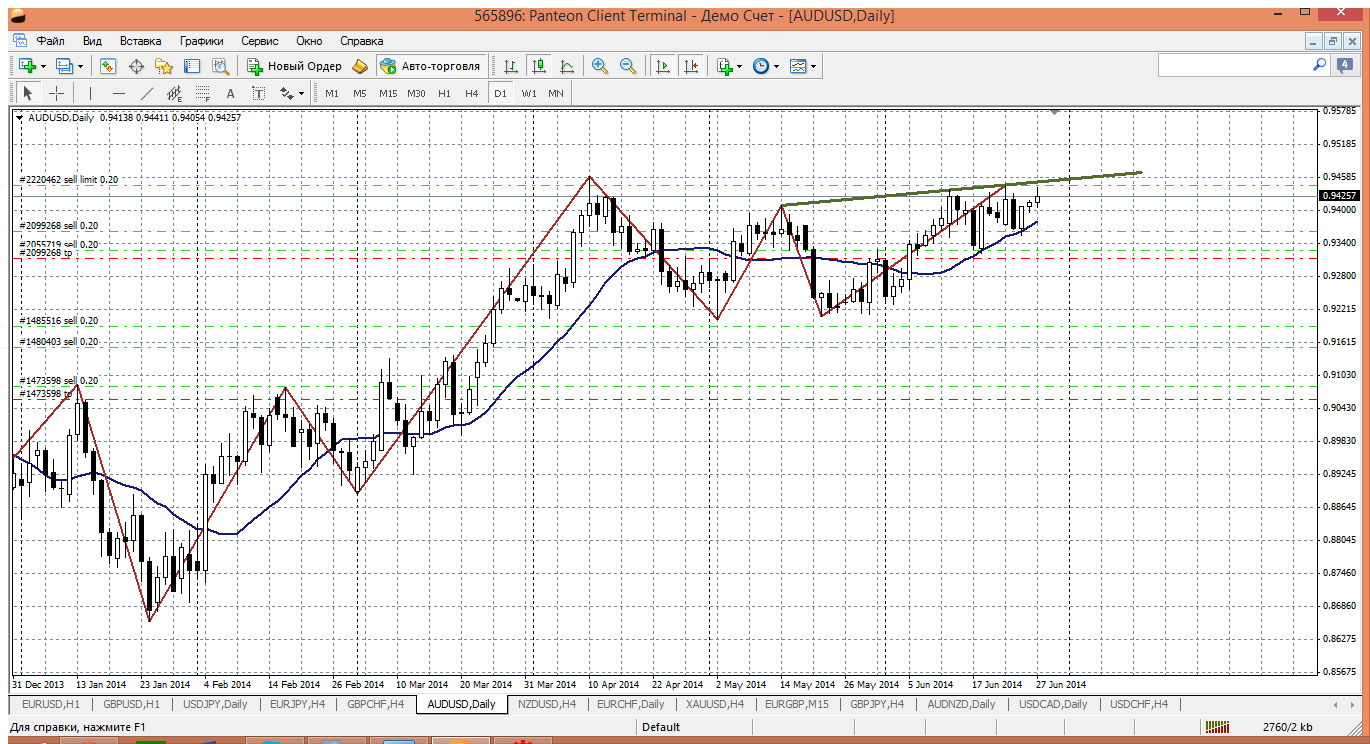Switch timeframe to H4
This screenshot has width=1370, height=744.
[471, 93]
